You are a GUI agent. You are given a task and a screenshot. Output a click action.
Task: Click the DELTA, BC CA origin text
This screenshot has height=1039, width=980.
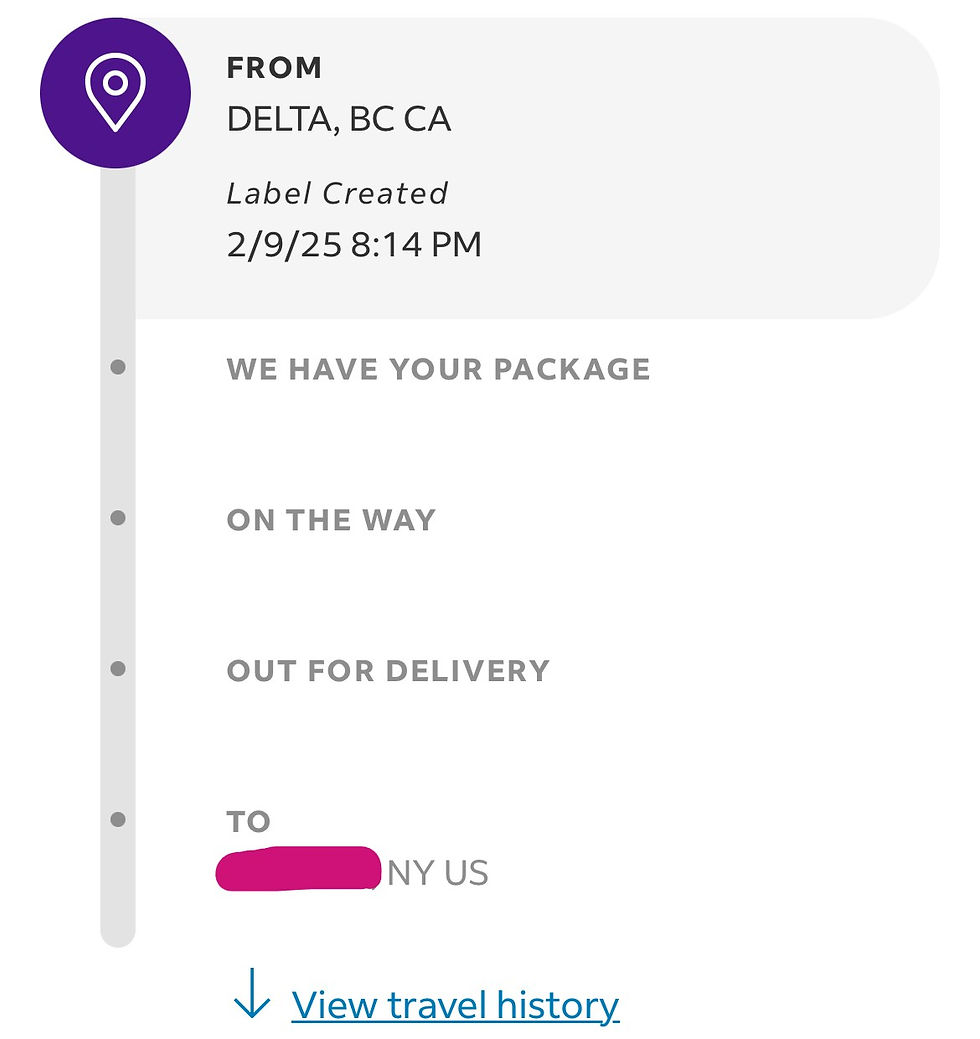point(338,119)
